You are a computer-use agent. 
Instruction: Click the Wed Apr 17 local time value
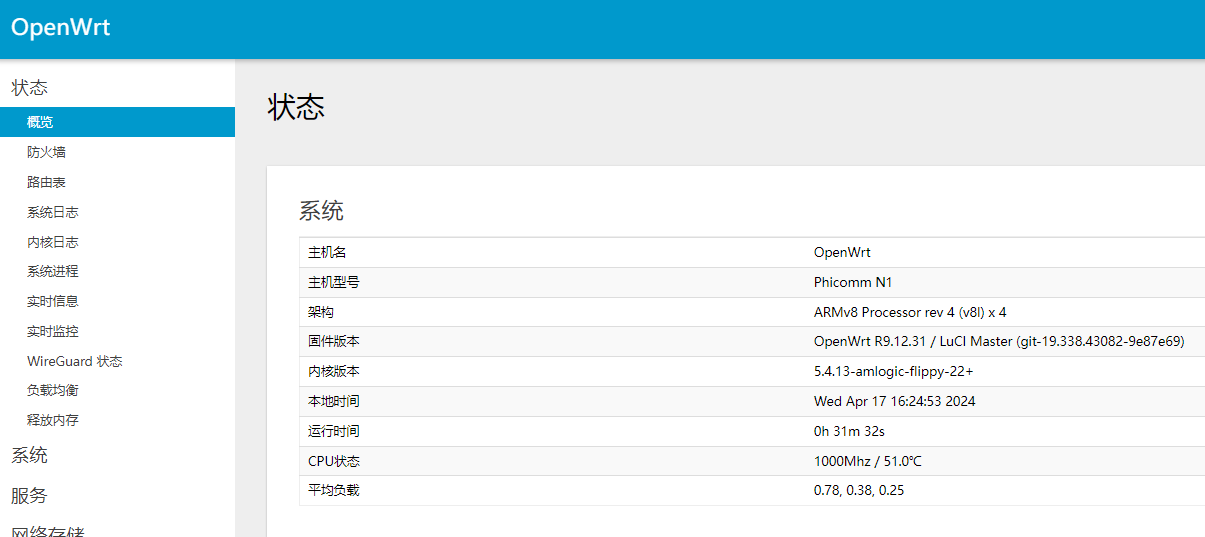895,401
